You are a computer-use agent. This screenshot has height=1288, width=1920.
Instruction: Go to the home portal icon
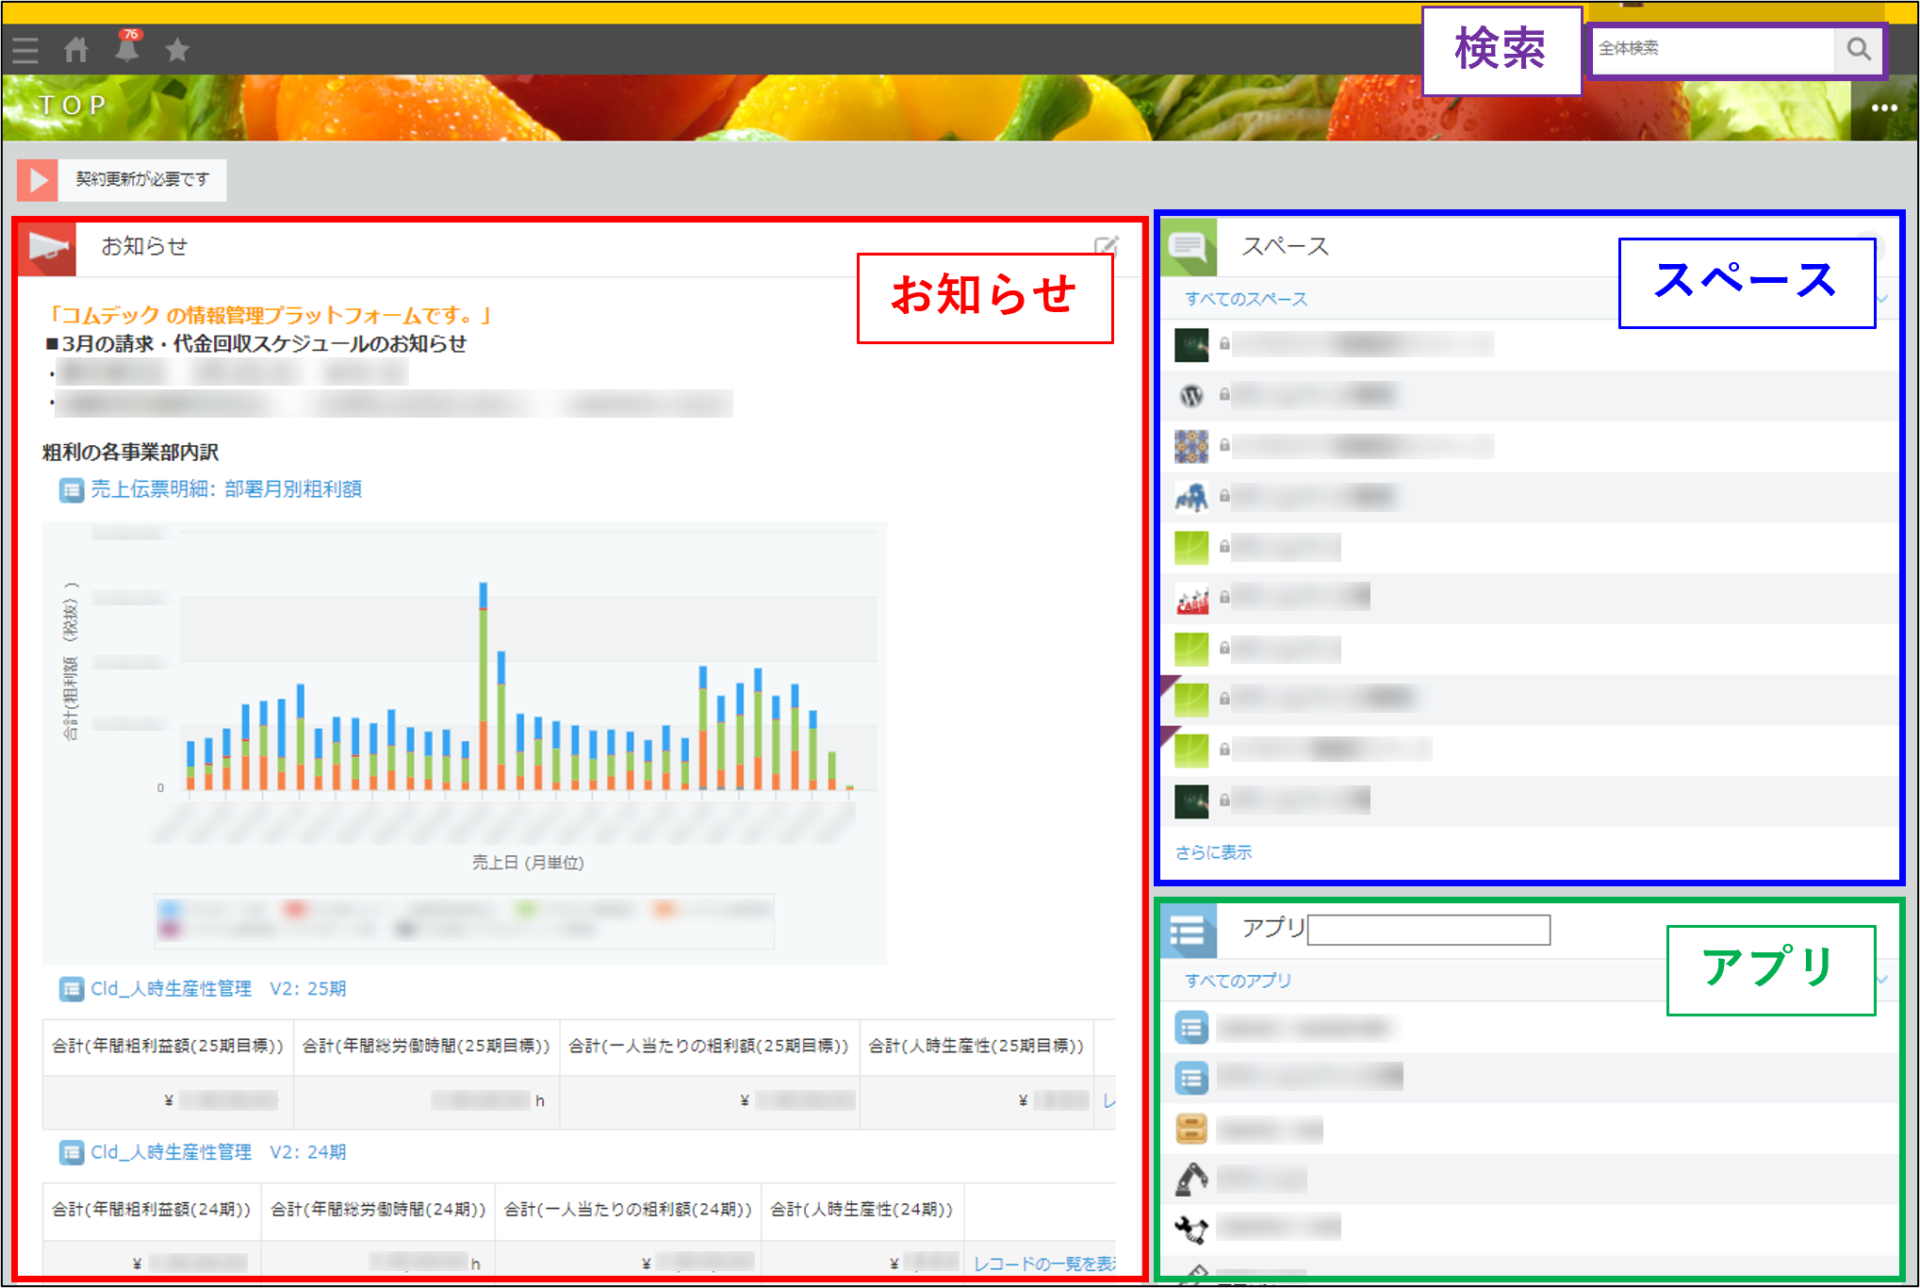coord(76,50)
